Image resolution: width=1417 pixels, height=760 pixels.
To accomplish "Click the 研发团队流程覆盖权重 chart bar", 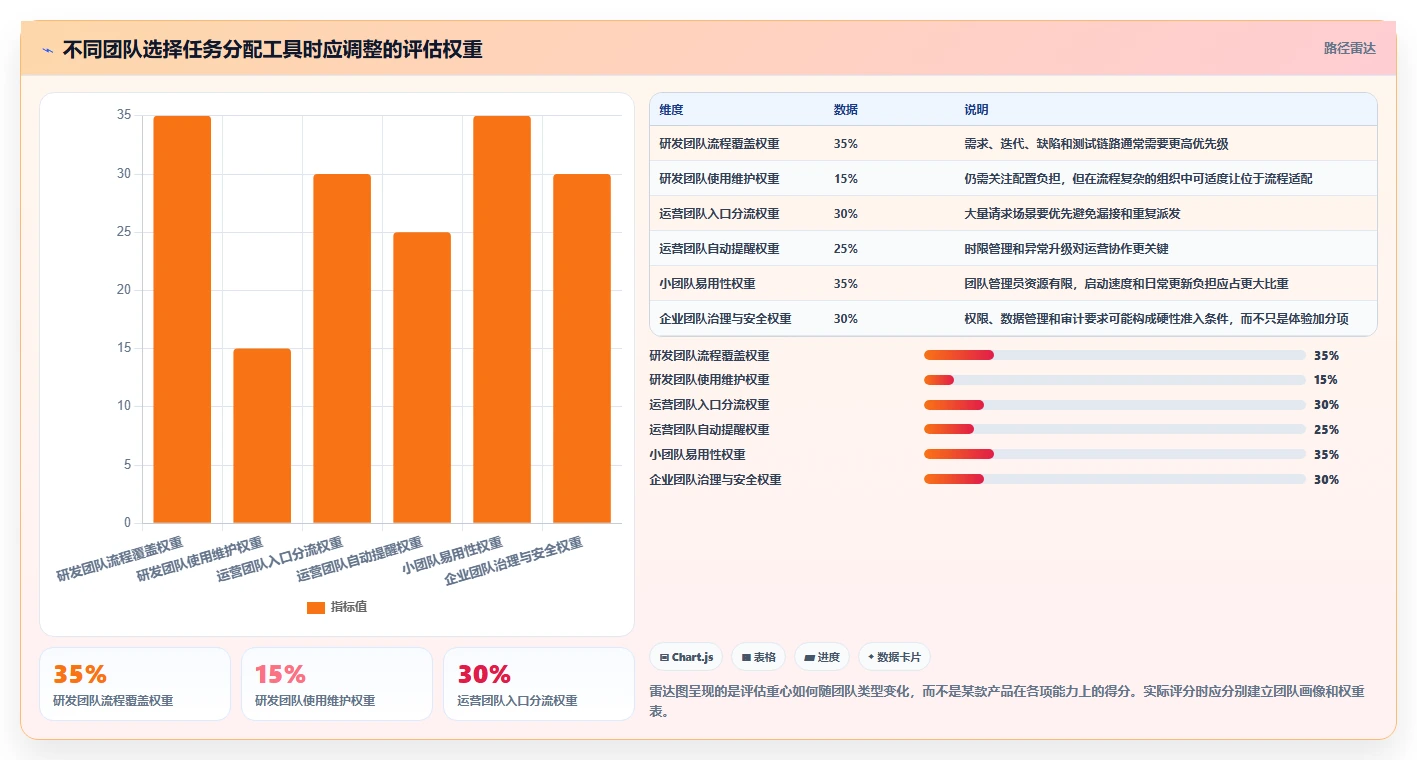I will 182,319.
